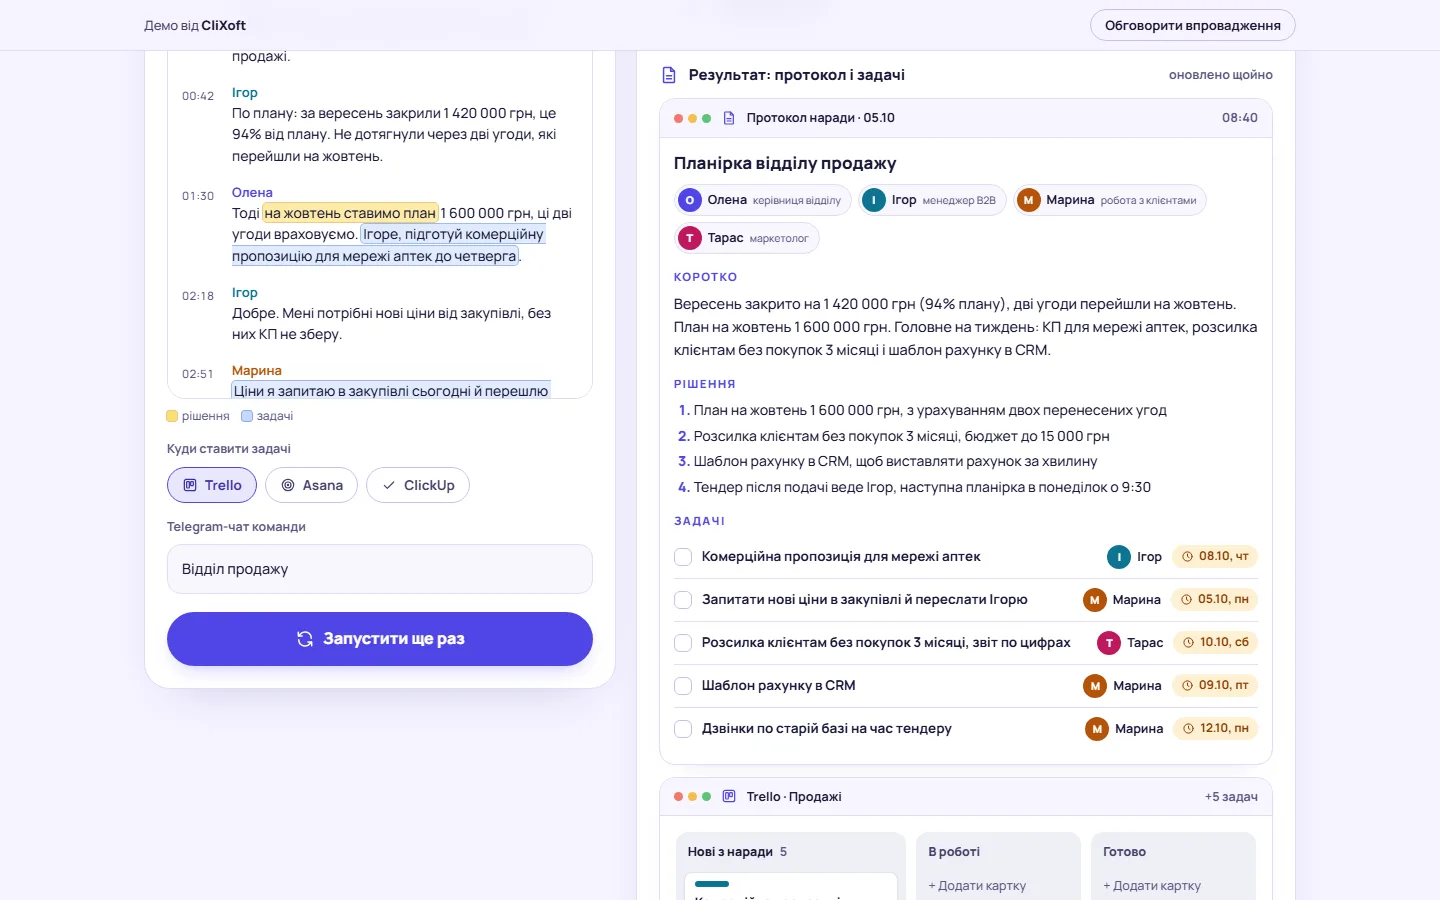Click Ігор's avatar in the "Комерційна пропозиція" task row

click(1119, 557)
